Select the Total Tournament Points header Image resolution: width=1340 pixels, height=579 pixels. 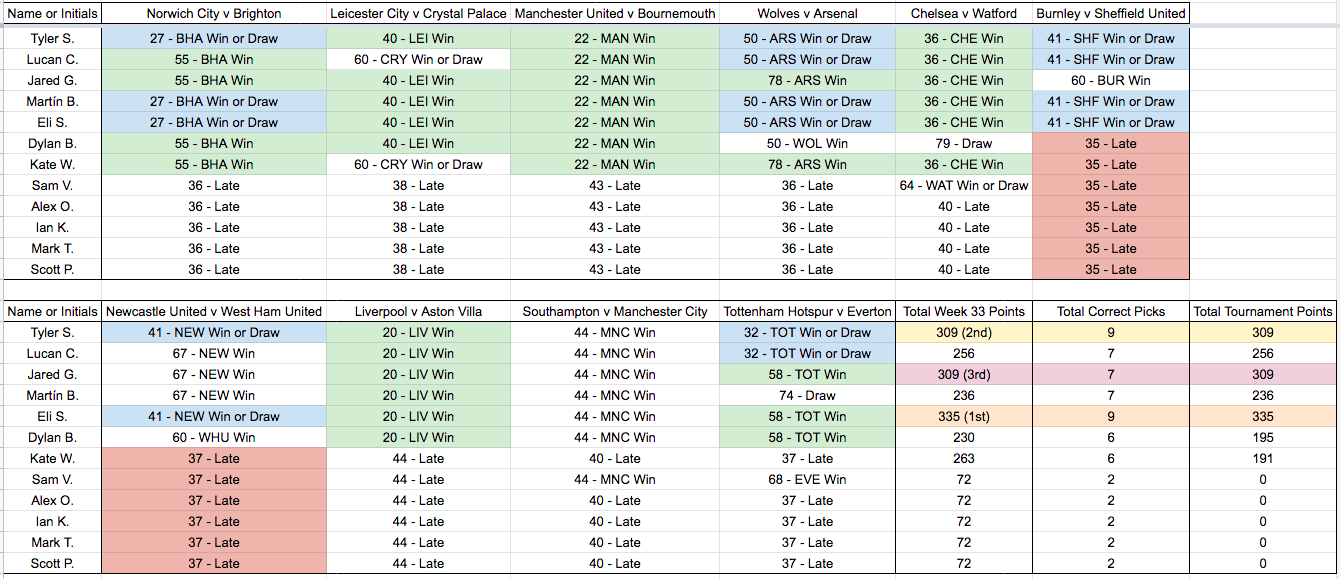[1263, 311]
